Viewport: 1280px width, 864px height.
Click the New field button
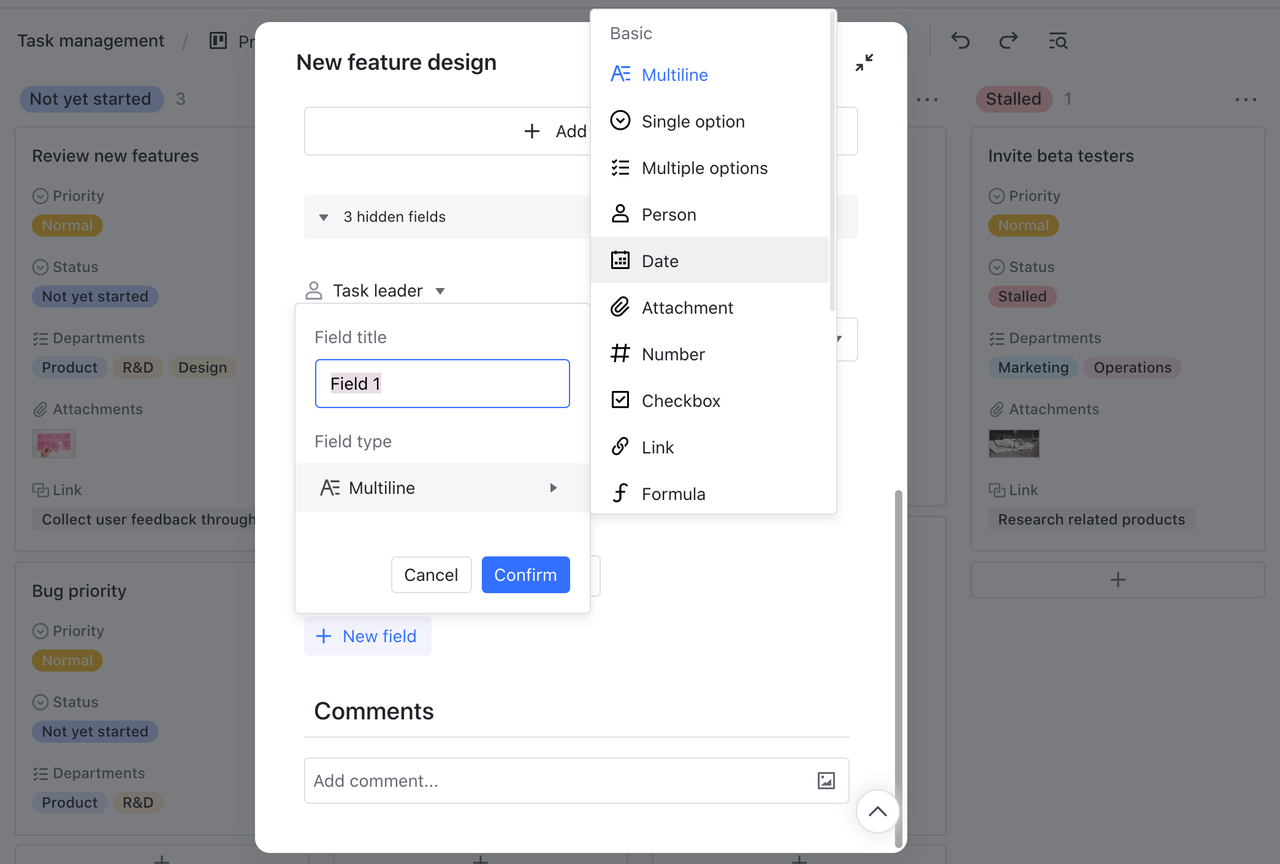(x=367, y=636)
